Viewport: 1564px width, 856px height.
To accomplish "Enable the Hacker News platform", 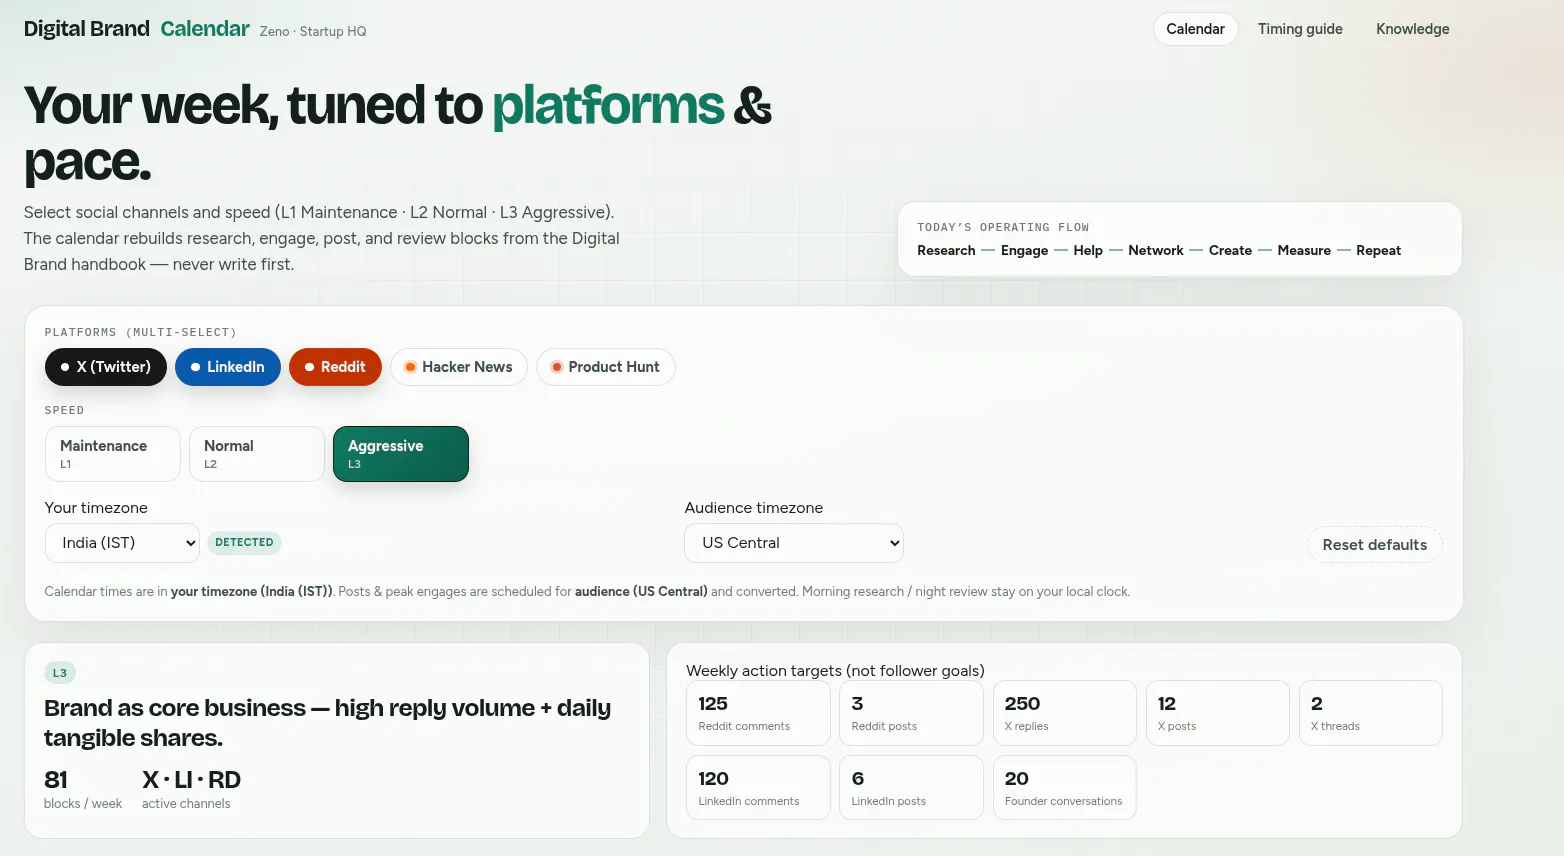I will (458, 367).
